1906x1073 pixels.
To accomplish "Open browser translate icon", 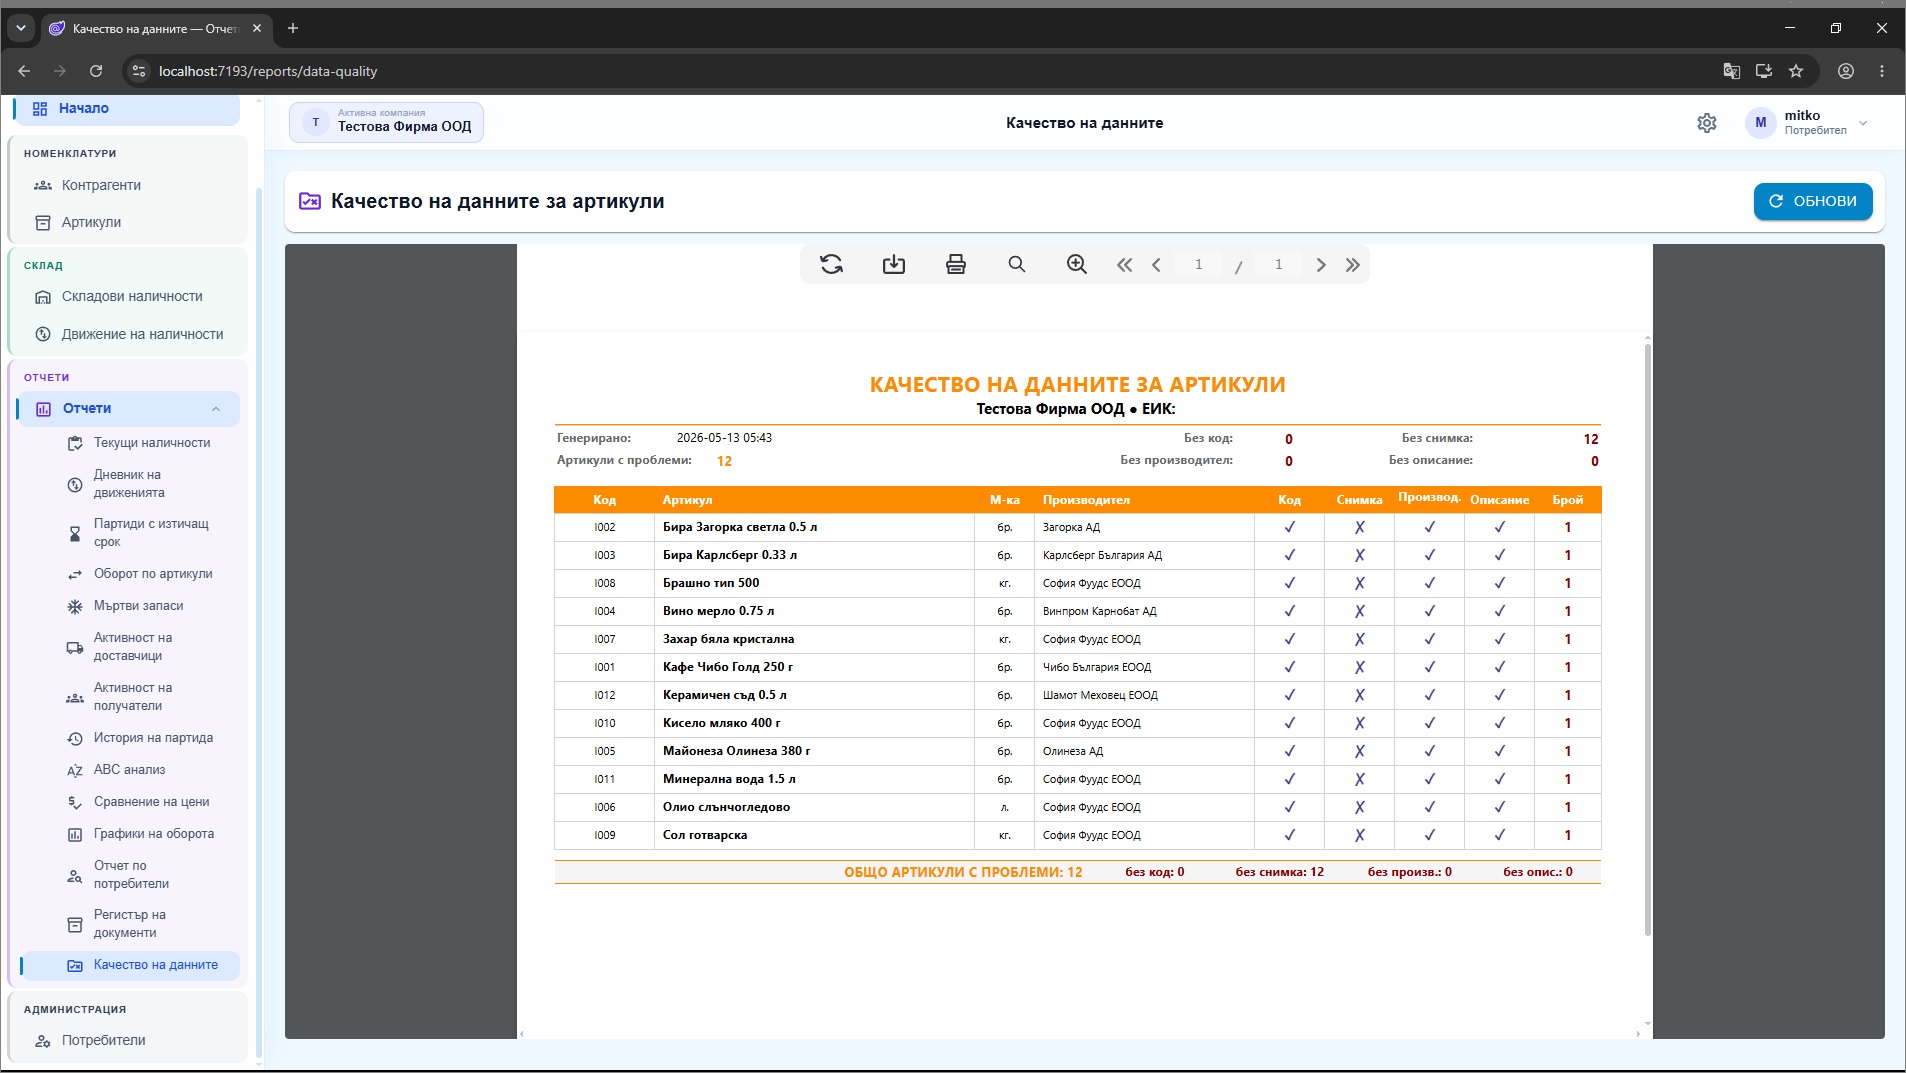I will (1732, 71).
